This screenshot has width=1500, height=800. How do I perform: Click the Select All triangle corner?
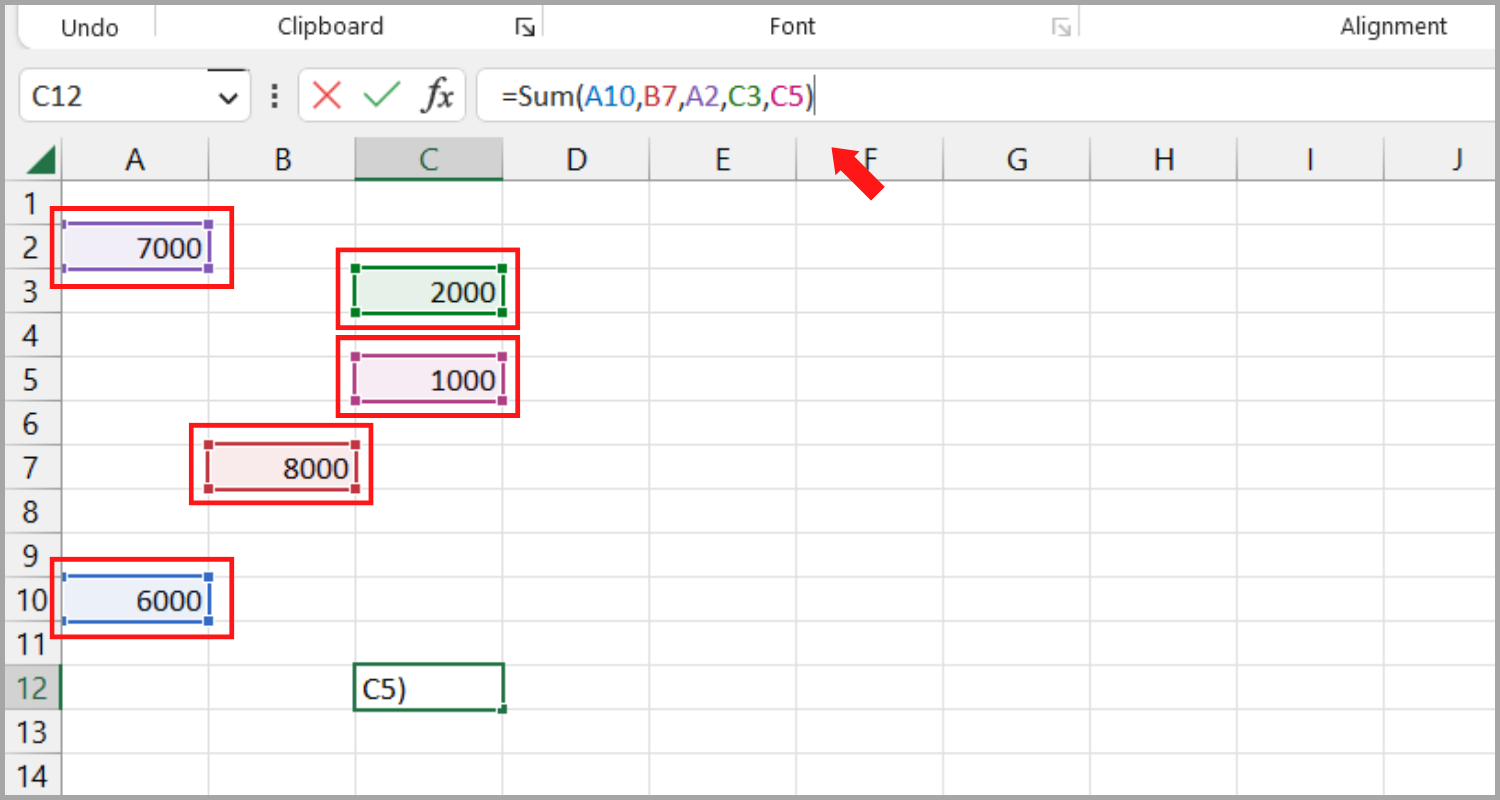click(x=41, y=159)
